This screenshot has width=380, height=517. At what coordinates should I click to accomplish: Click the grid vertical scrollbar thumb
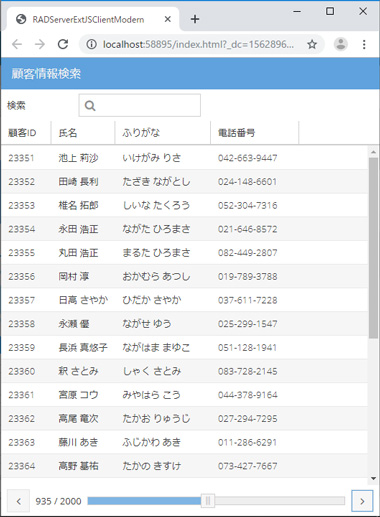tap(373, 248)
